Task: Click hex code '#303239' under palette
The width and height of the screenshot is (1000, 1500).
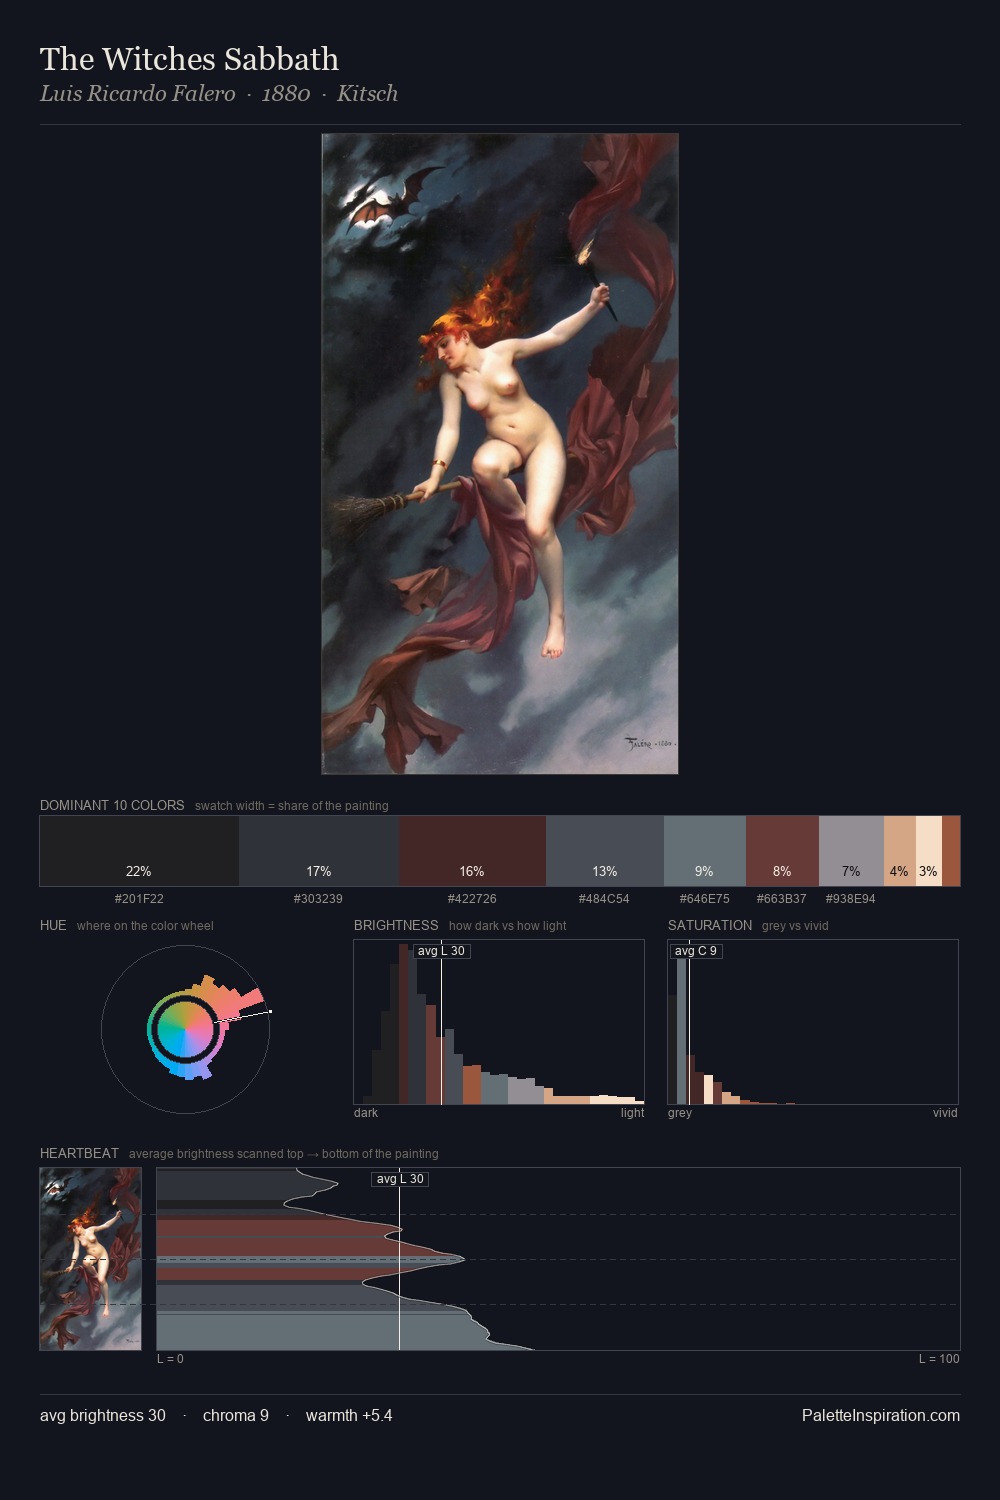Action: pos(318,899)
